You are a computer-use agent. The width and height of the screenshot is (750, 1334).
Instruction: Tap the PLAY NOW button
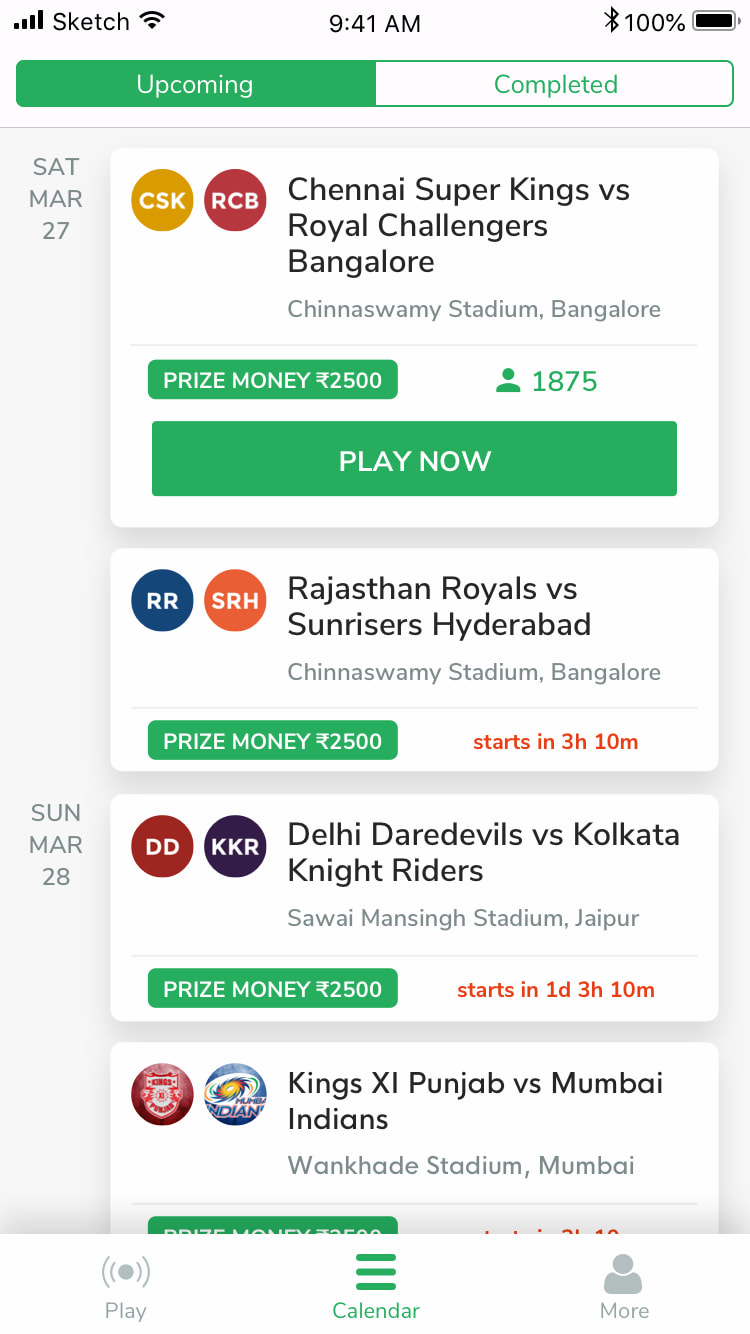[x=414, y=459]
